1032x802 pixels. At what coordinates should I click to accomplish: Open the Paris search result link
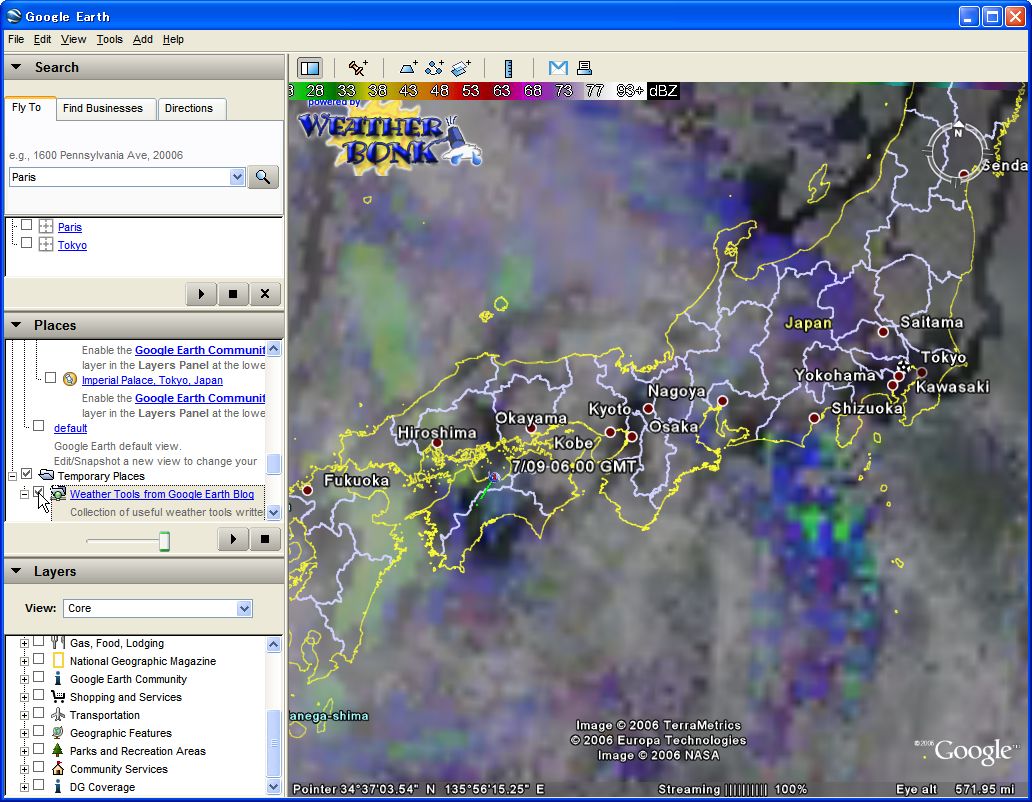tap(70, 227)
